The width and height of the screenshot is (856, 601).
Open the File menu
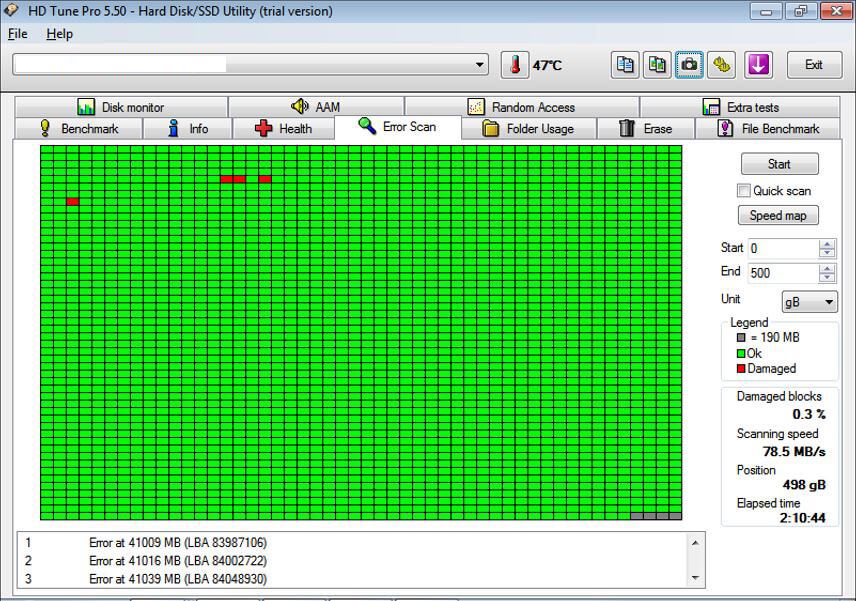coord(17,34)
